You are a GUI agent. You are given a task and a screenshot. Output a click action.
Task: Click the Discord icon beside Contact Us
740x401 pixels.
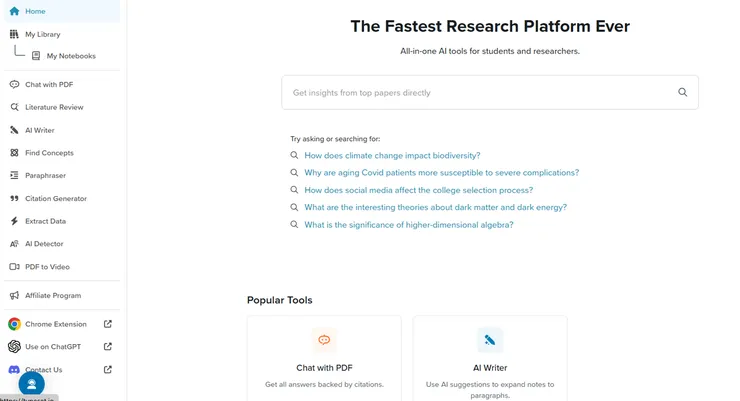click(x=14, y=369)
